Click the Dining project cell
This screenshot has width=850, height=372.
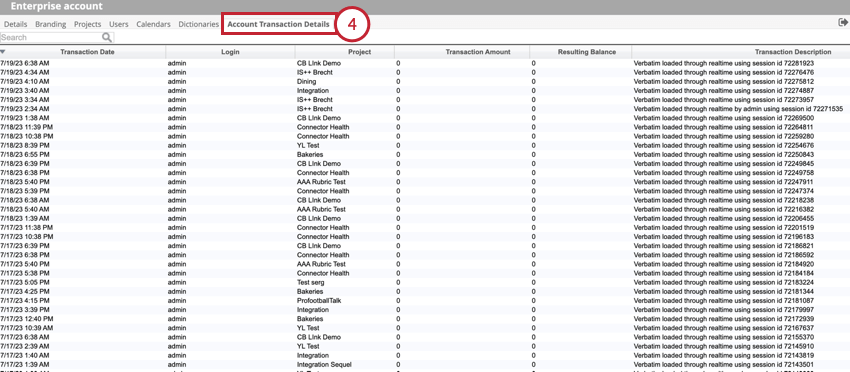point(307,81)
